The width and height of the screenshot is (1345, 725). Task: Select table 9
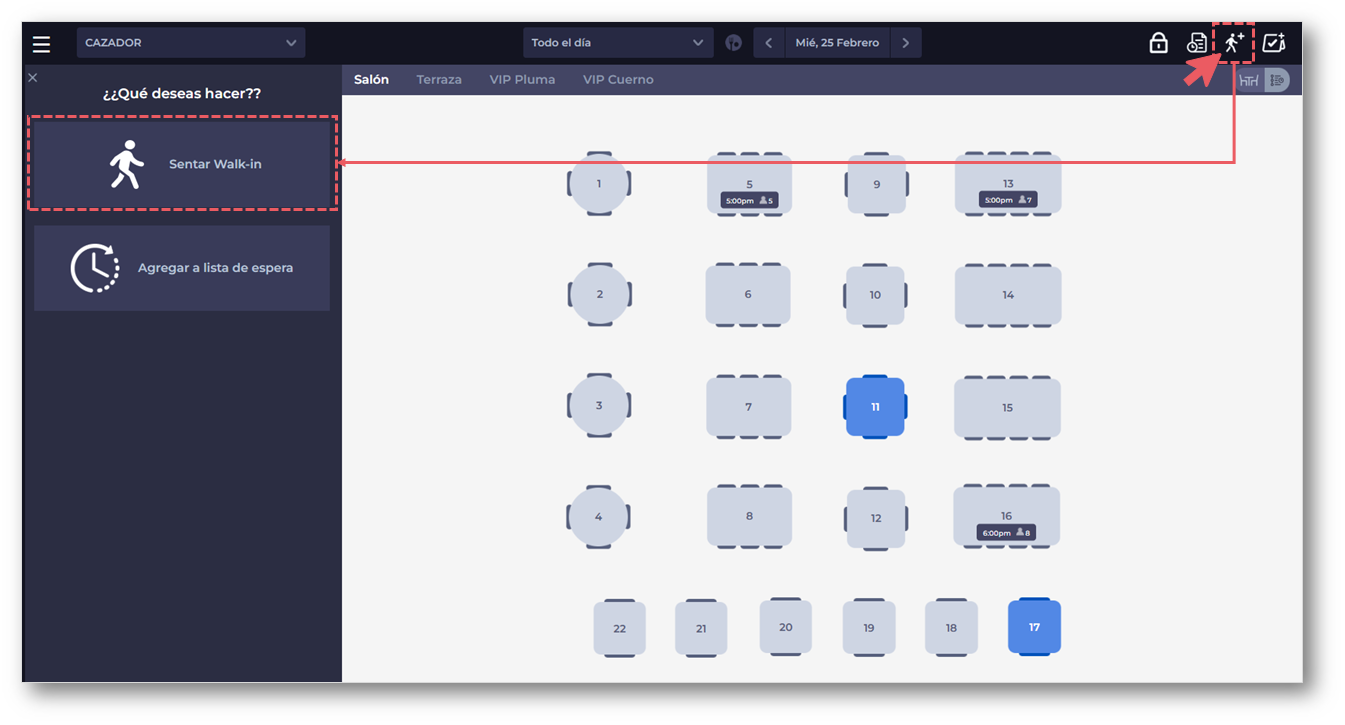tap(877, 185)
